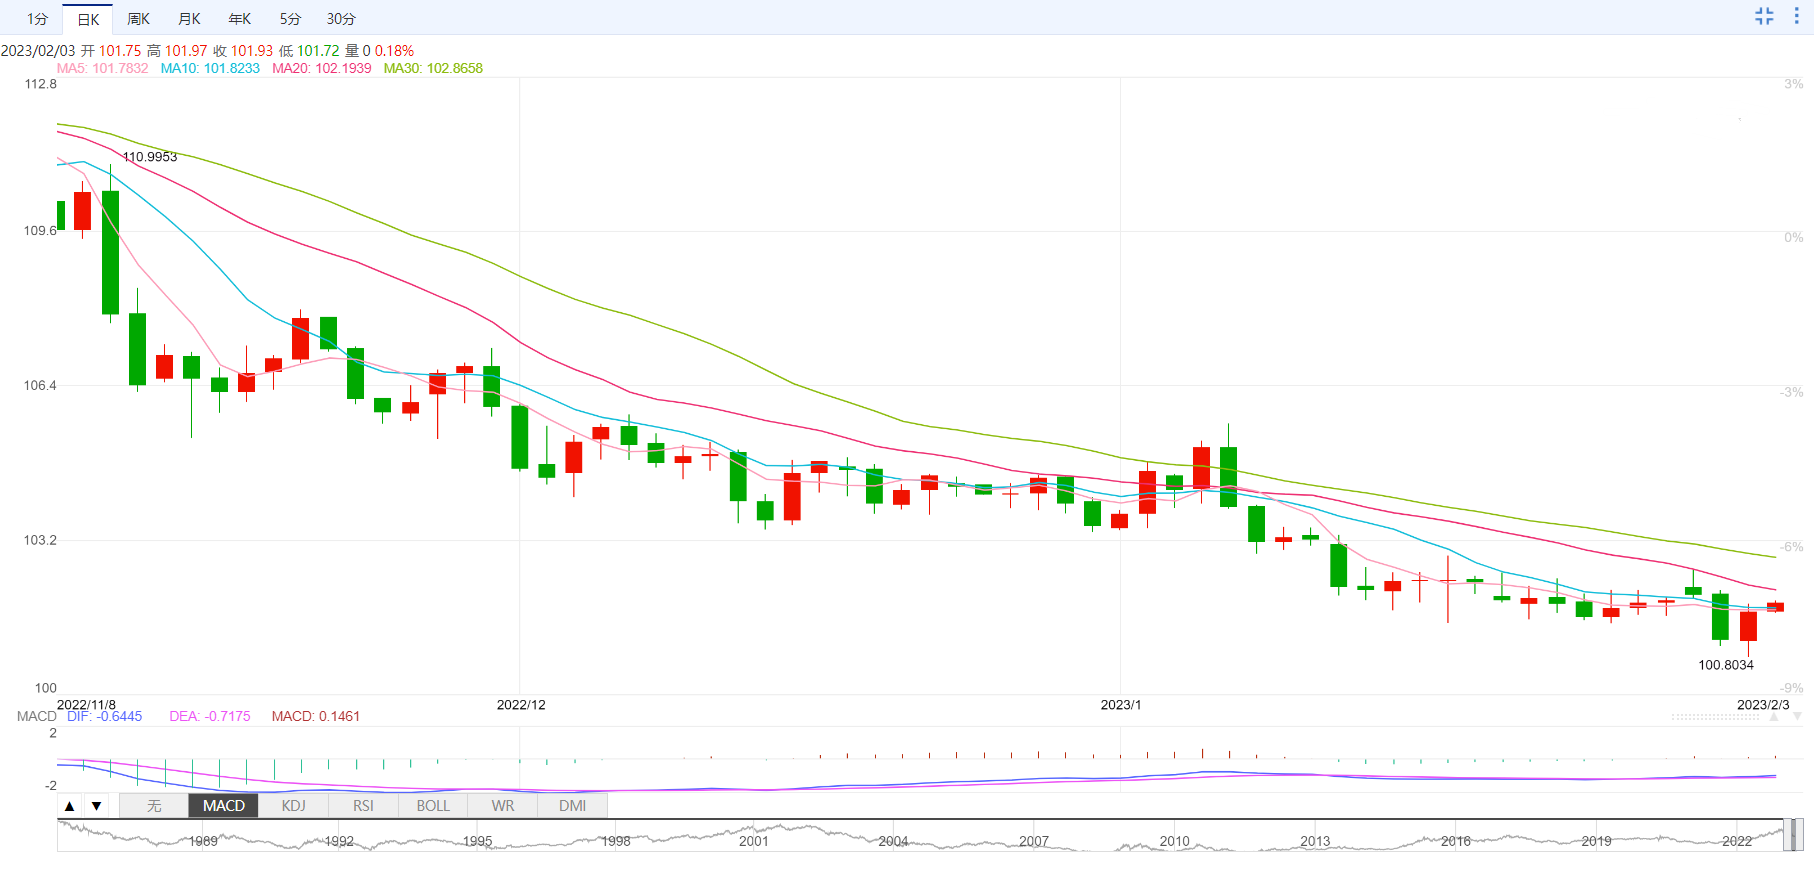Click the 106.4 price axis label
1814x888 pixels.
[x=40, y=386]
